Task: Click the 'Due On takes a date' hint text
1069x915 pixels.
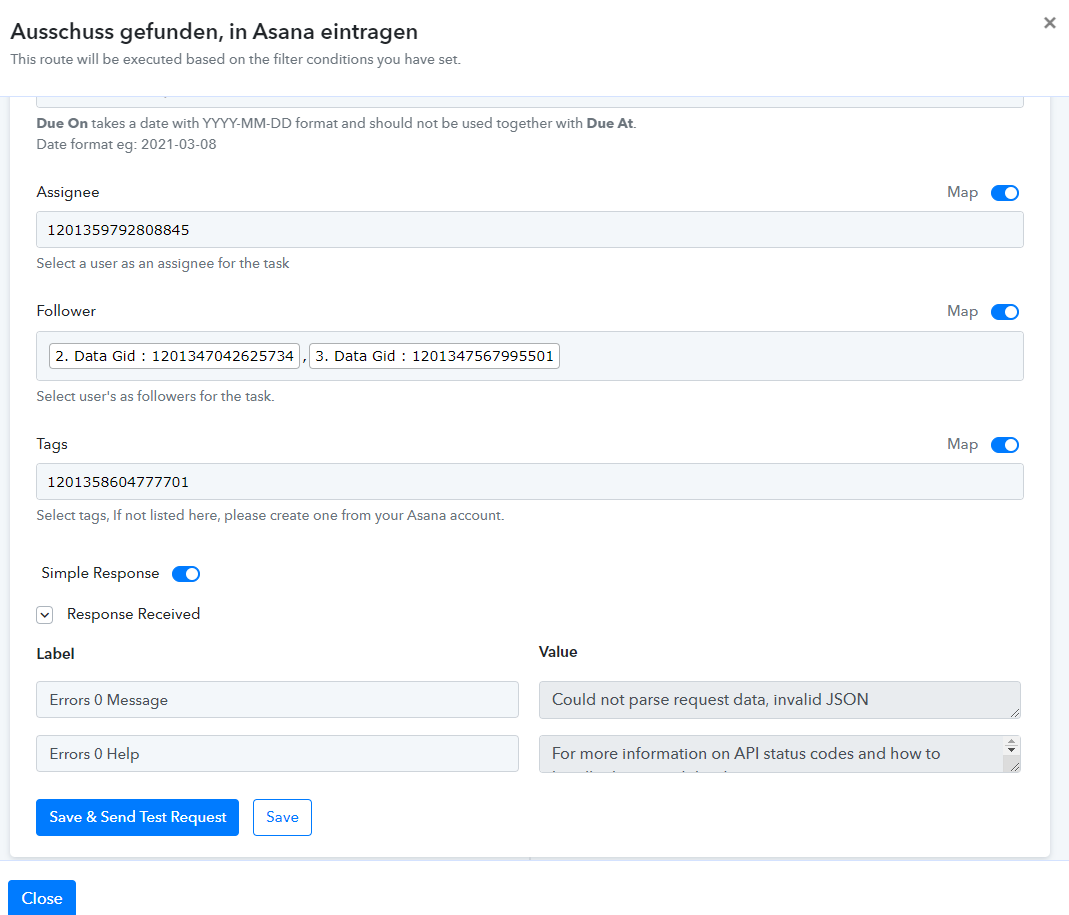Action: coord(336,123)
